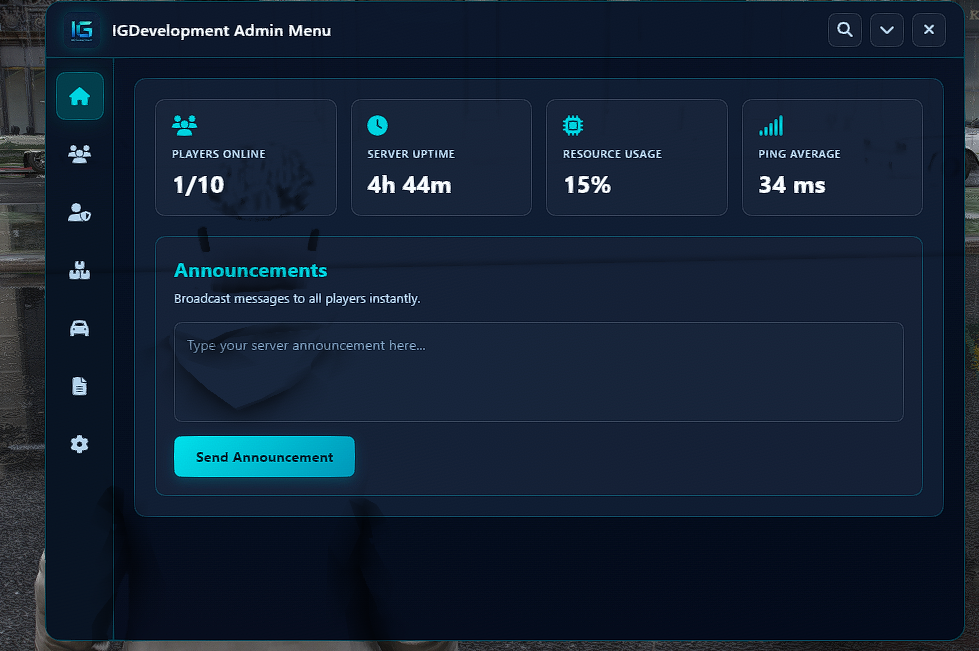The height and width of the screenshot is (651, 979).
Task: Open the Home dashboard in sidebar
Action: (80, 96)
